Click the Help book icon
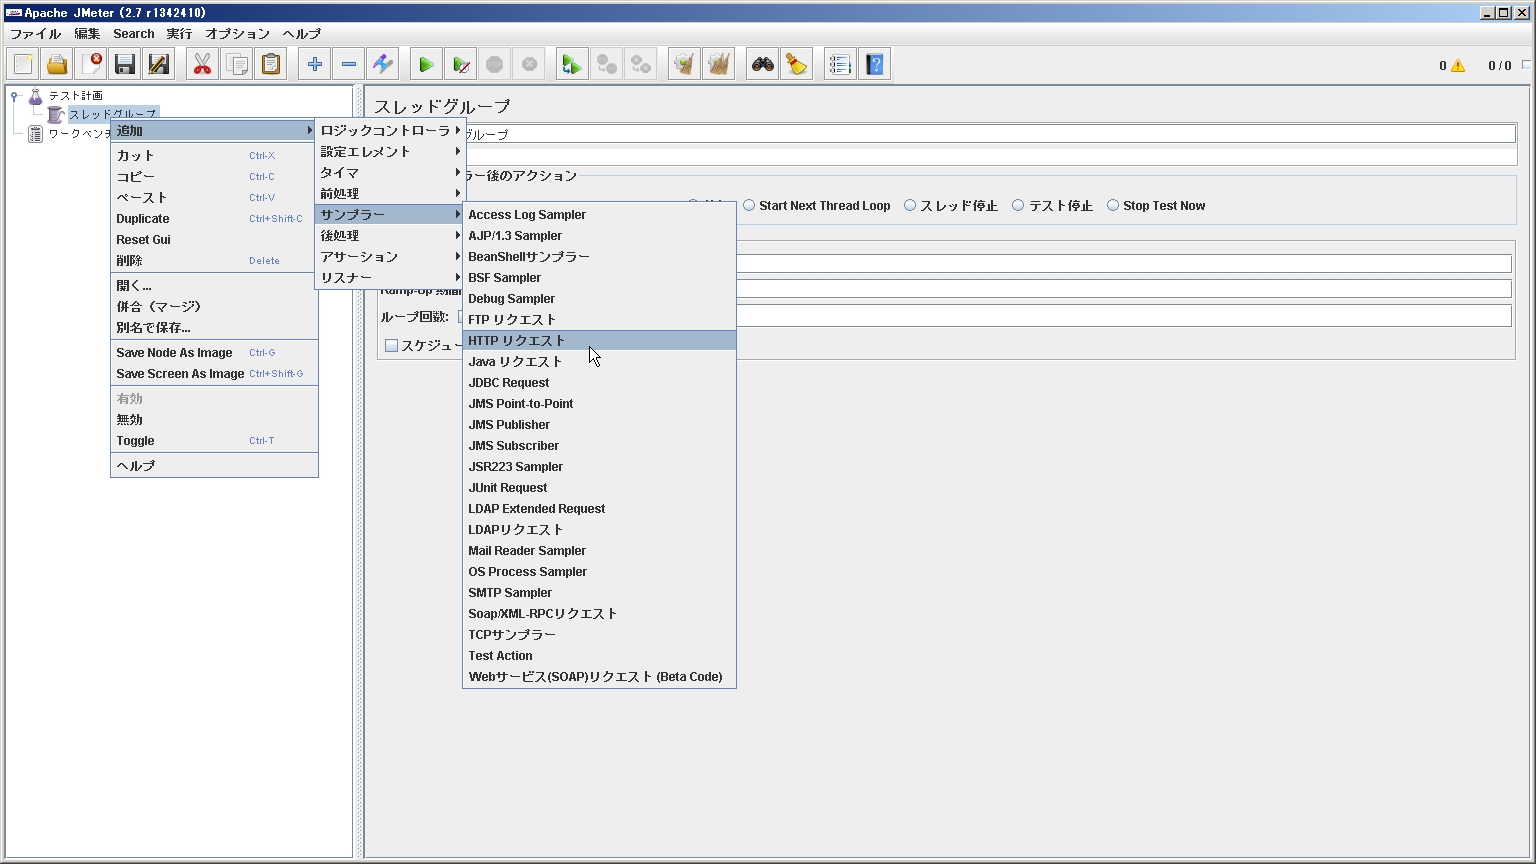 coord(875,65)
